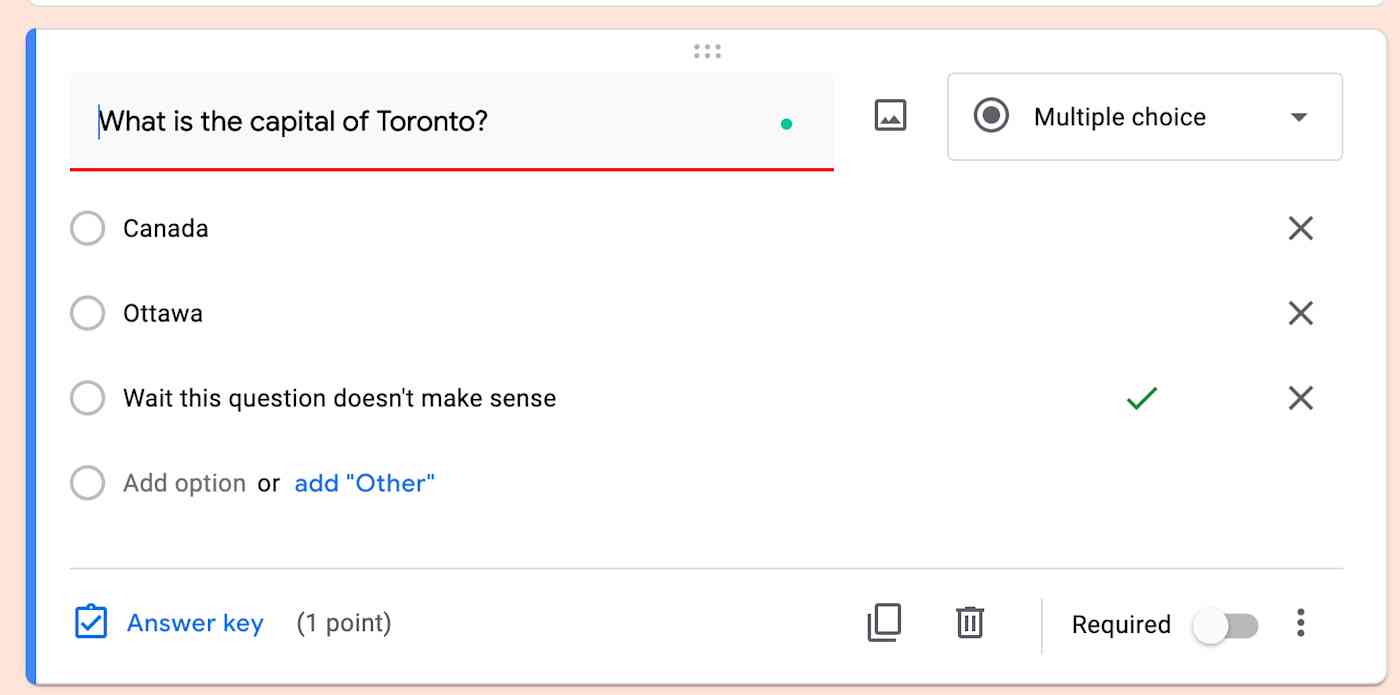Click the green correct-answer checkmark
This screenshot has height=695, width=1400.
point(1141,399)
